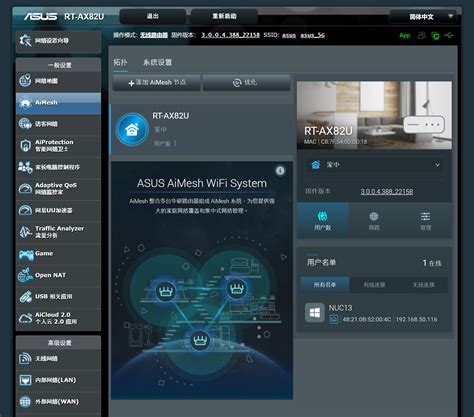Open the 无线路由器 operation mode link
Screen dimensions: 474x417
tap(154, 35)
